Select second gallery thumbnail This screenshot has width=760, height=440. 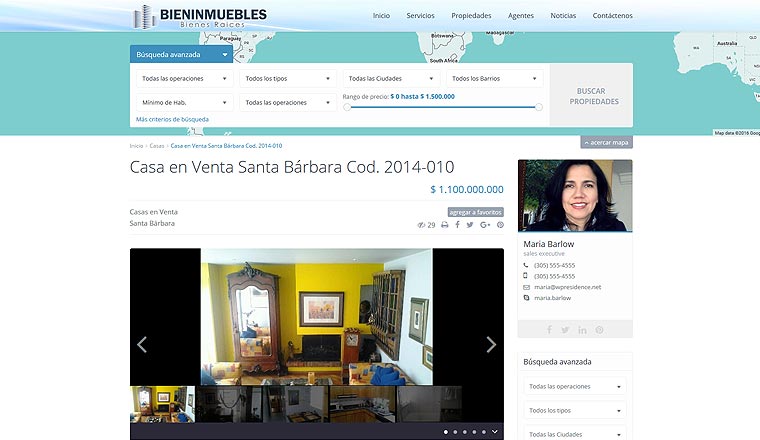(229, 404)
